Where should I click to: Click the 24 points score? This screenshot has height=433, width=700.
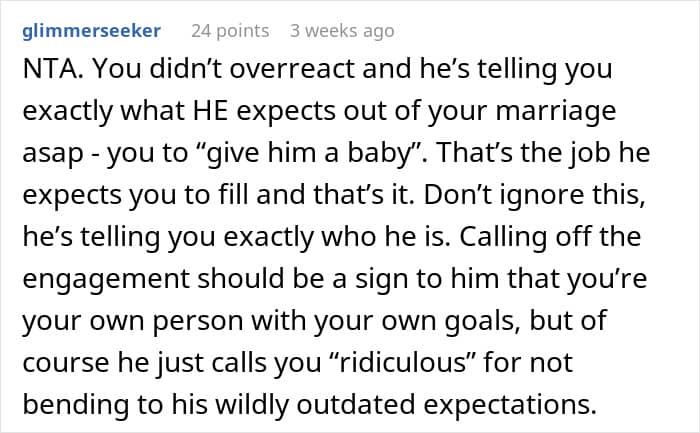230,31
